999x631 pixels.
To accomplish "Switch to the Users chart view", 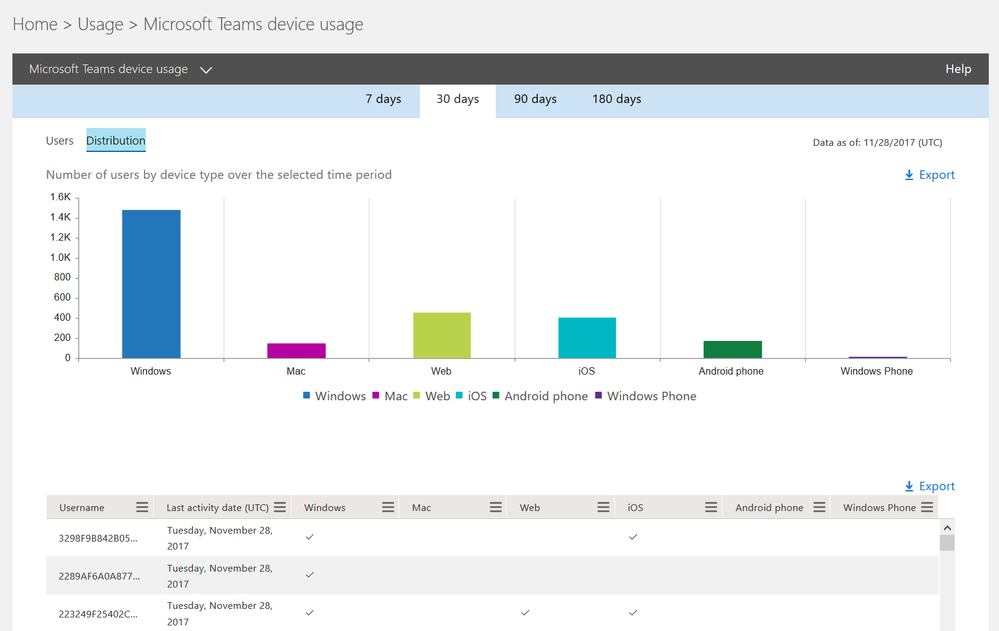I will point(59,141).
